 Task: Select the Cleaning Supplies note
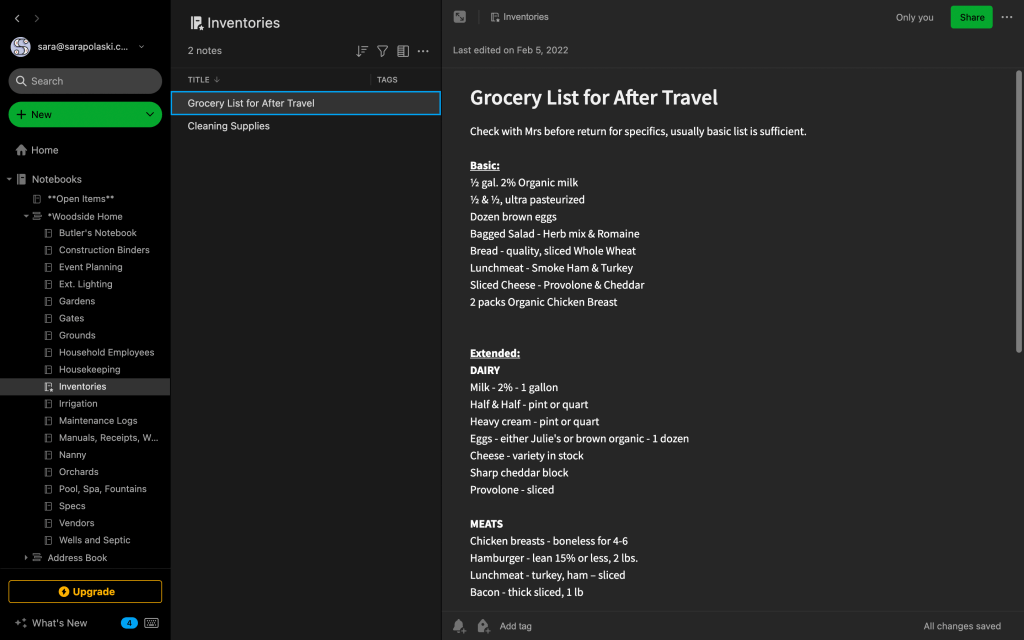(229, 126)
